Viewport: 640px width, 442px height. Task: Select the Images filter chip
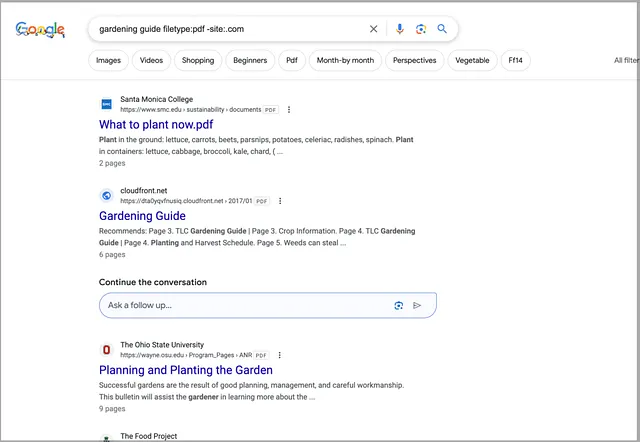coord(109,60)
